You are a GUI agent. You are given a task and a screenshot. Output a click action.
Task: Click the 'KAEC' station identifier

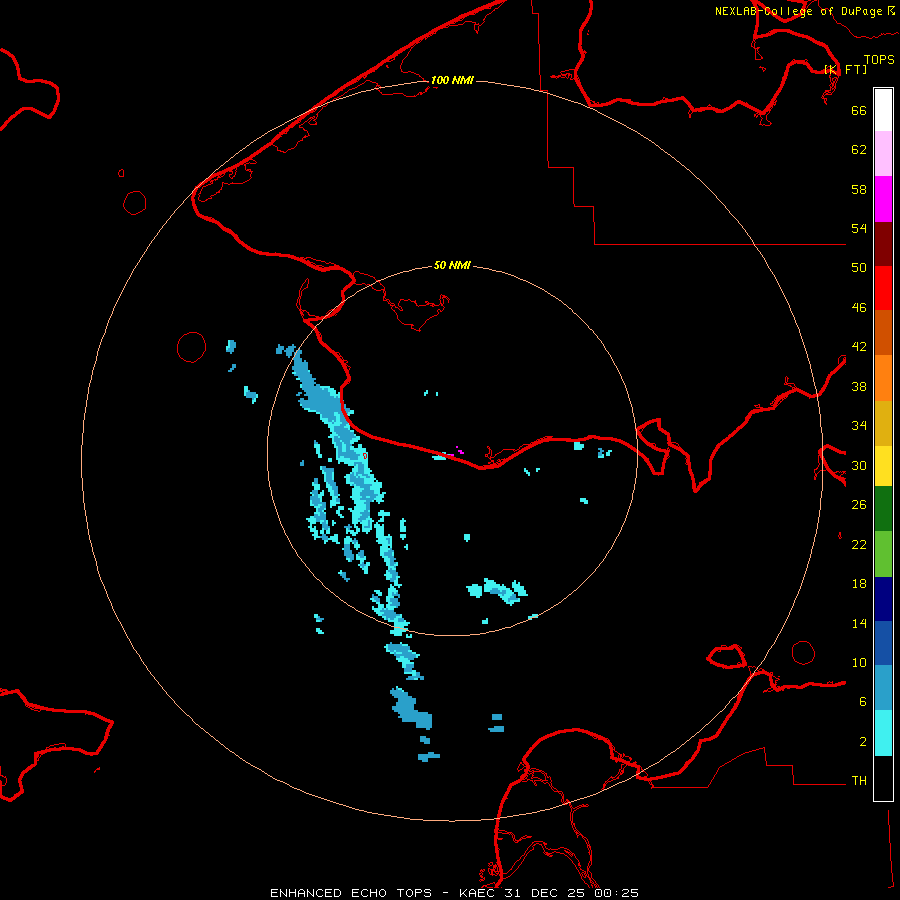pyautogui.click(x=479, y=893)
